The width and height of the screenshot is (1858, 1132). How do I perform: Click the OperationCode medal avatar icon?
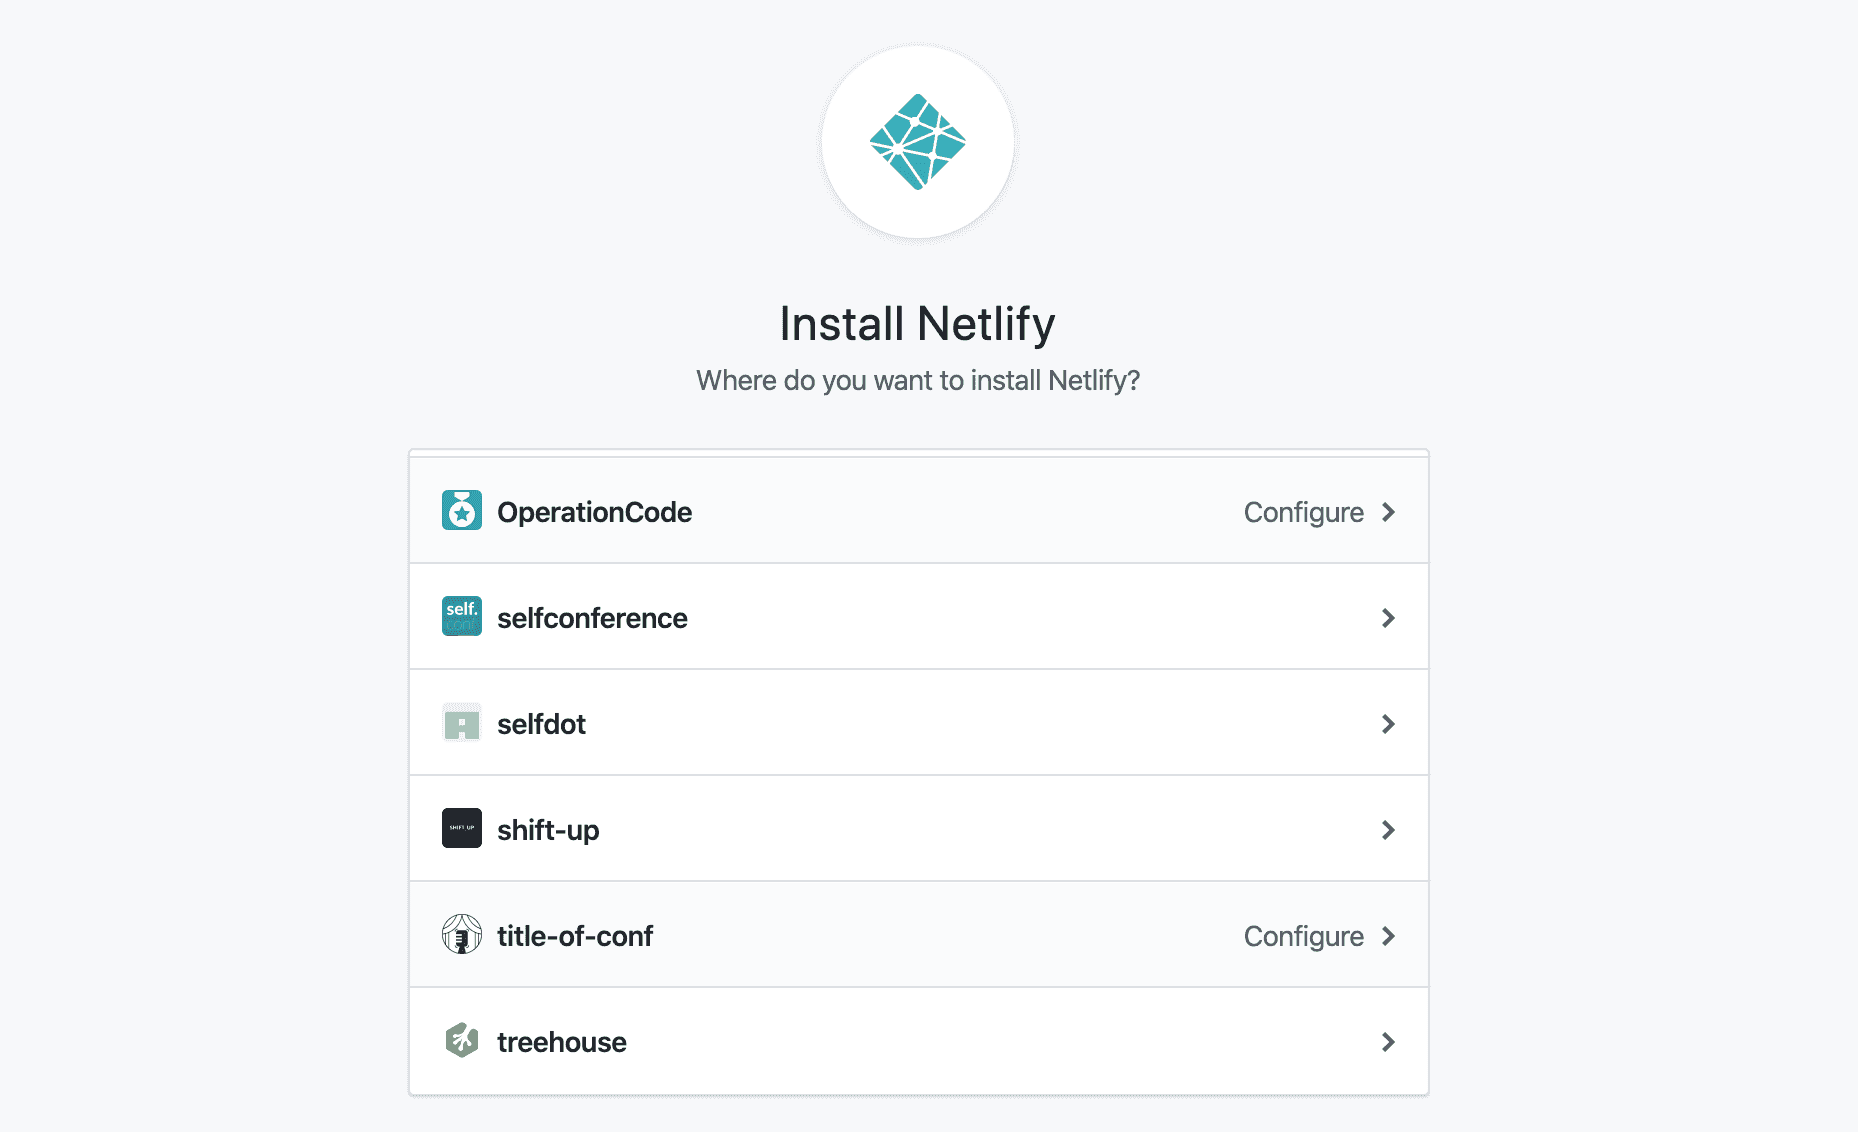click(462, 511)
